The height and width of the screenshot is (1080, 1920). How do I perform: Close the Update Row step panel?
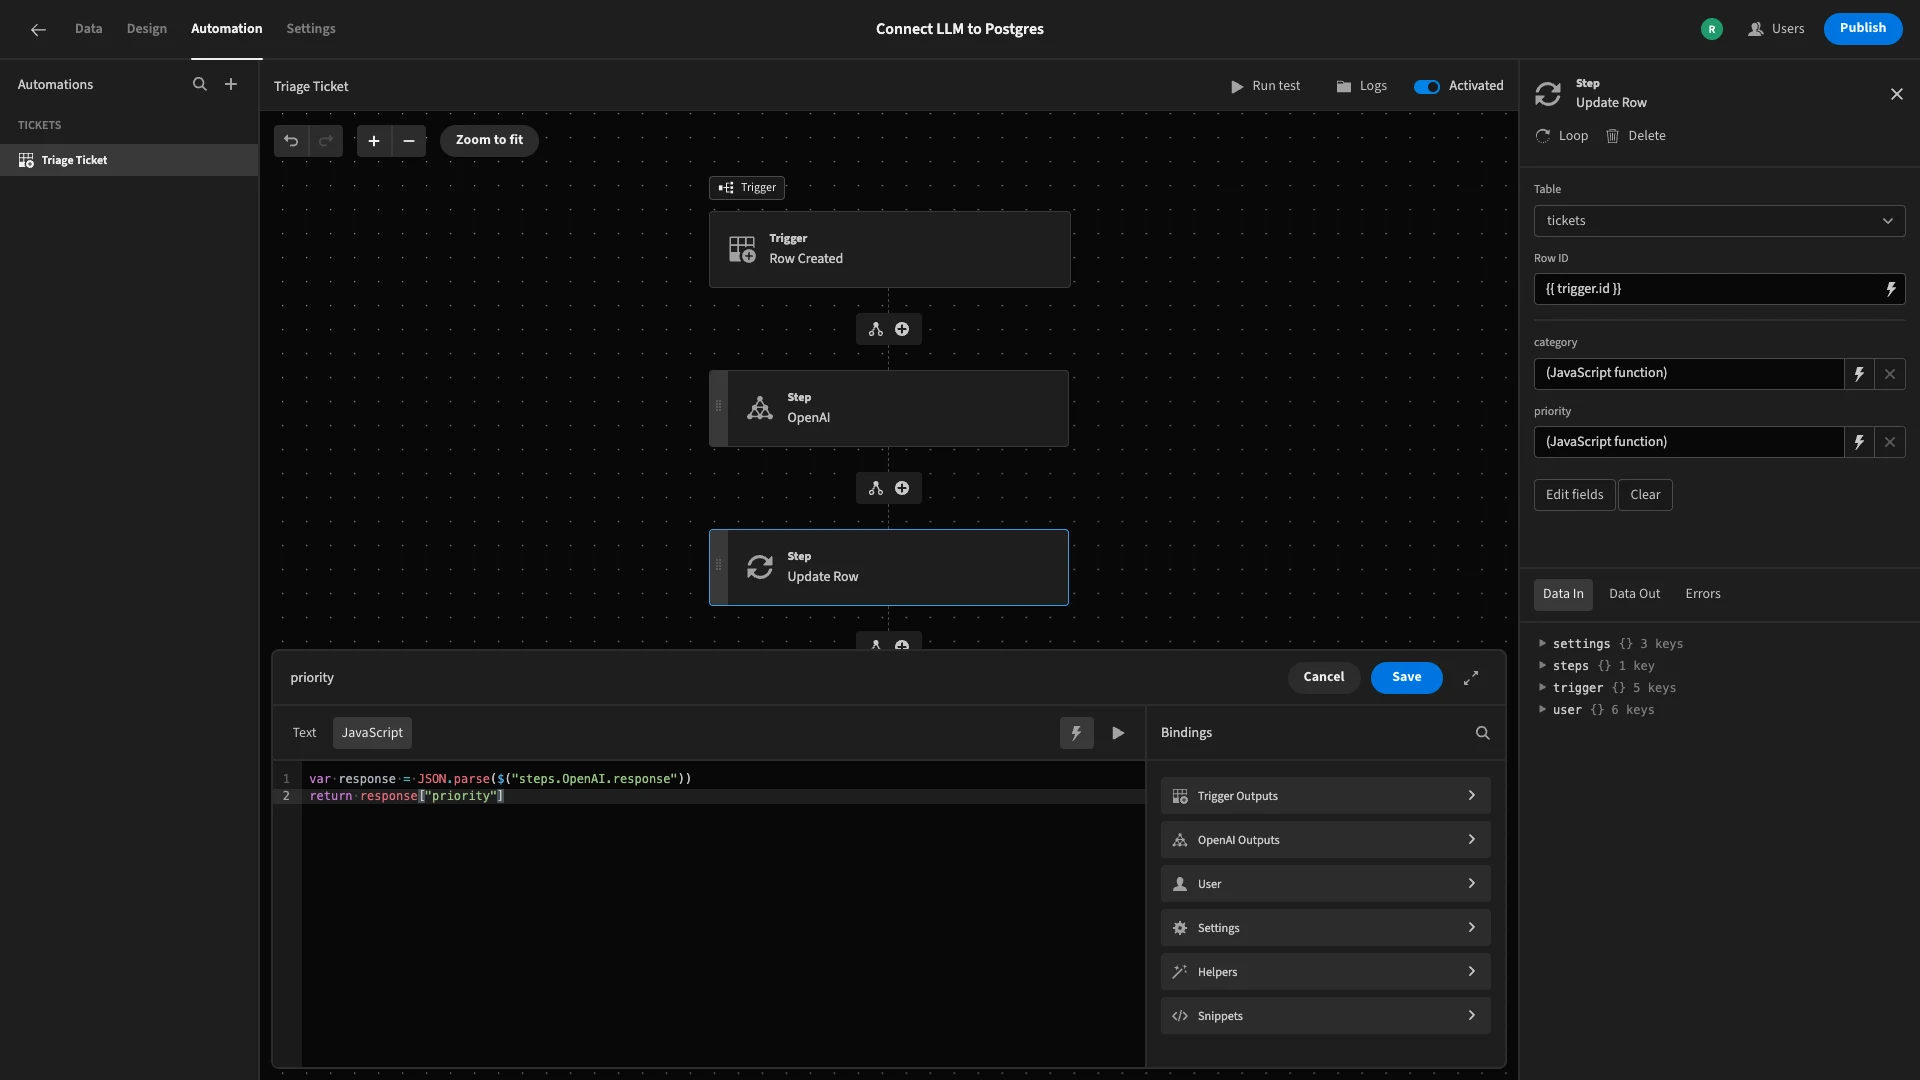tap(1897, 94)
